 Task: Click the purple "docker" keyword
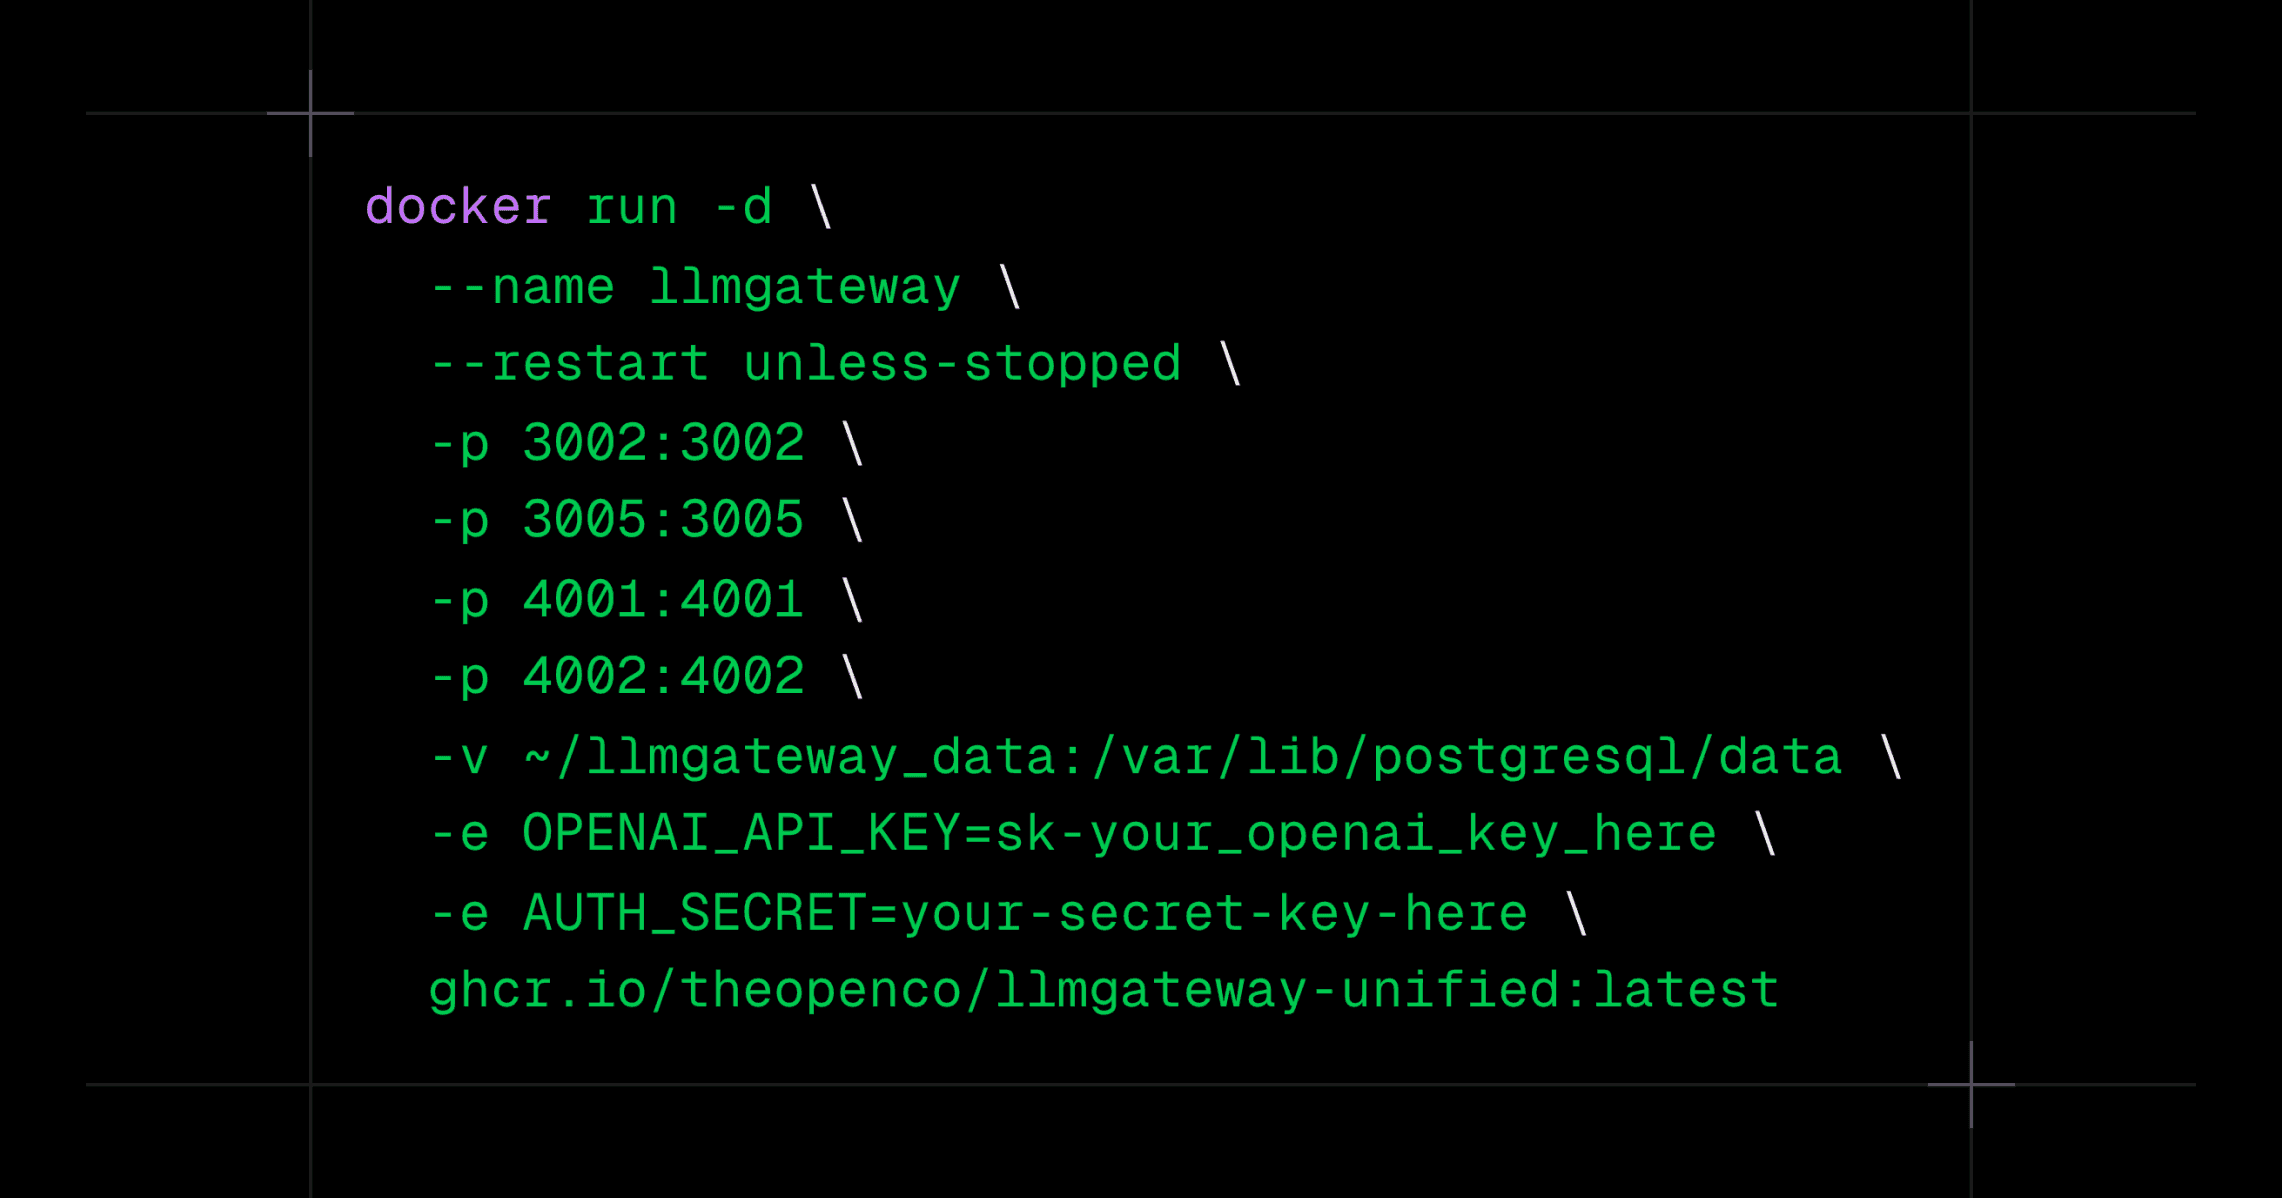[458, 208]
